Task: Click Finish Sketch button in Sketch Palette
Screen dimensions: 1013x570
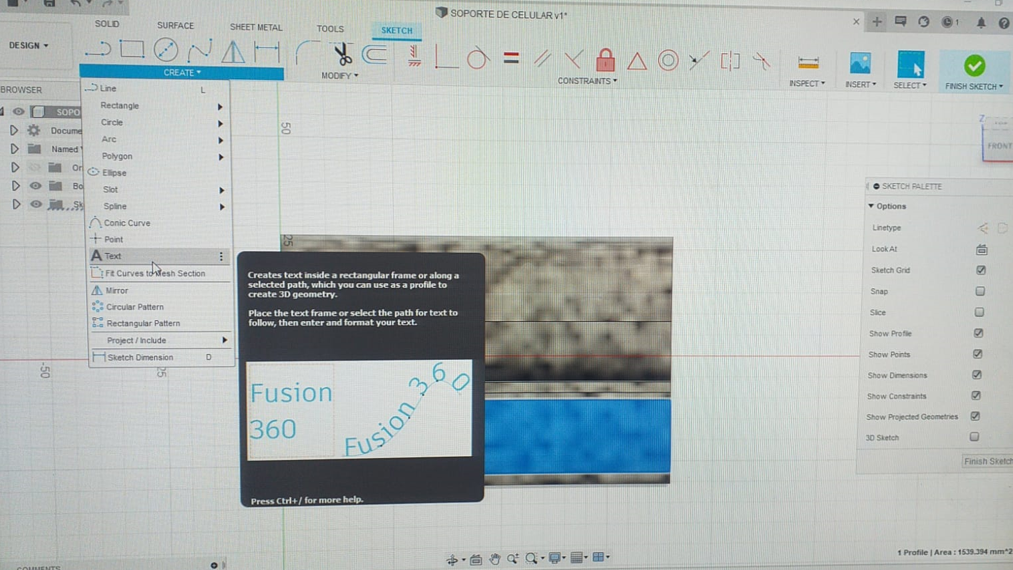Action: coord(987,461)
